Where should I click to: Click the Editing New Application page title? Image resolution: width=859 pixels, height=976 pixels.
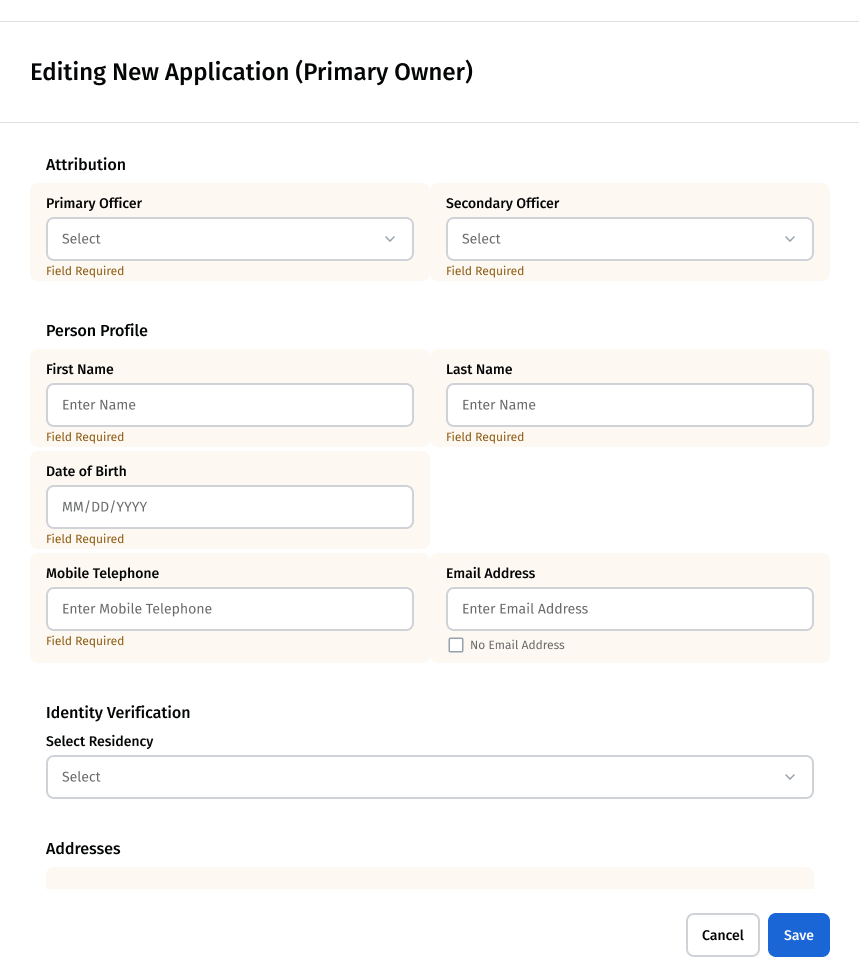[251, 72]
